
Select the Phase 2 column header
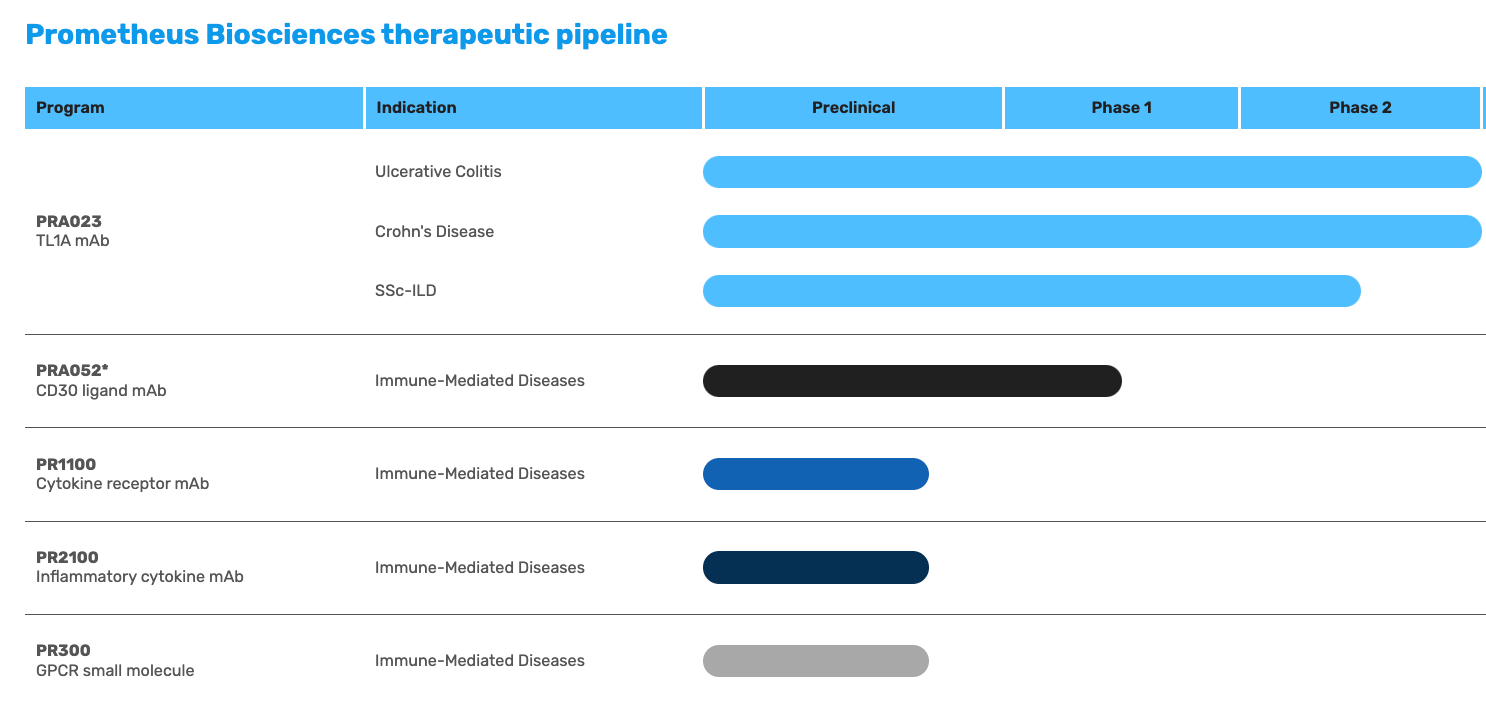(1360, 108)
